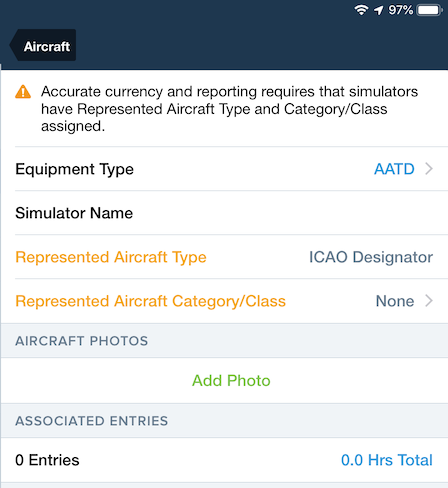The height and width of the screenshot is (488, 448).
Task: Tap the Wi-Fi status icon
Action: 361,10
